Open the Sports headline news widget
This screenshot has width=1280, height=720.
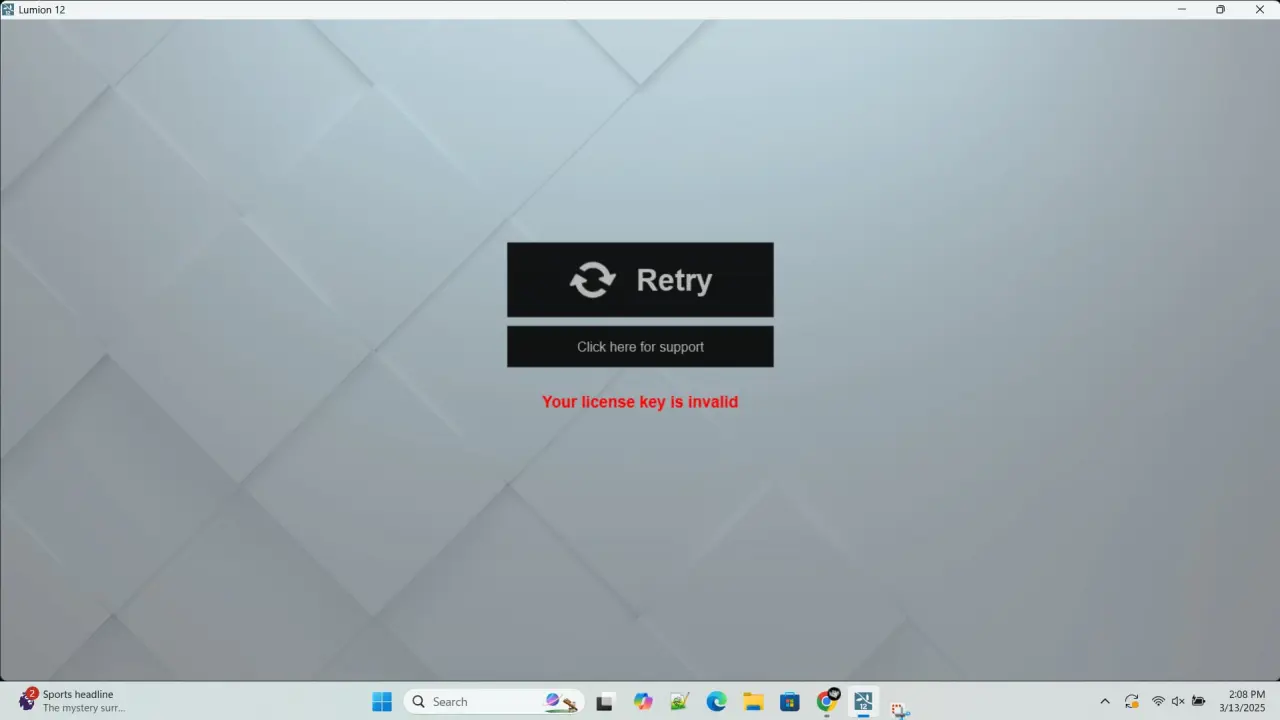pos(72,701)
